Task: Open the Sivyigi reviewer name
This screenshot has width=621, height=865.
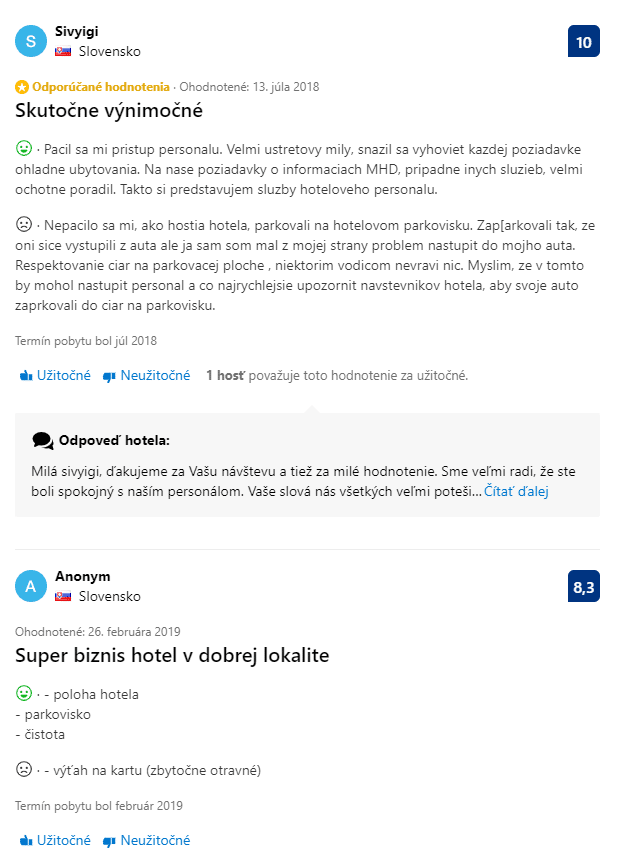Action: [x=77, y=31]
